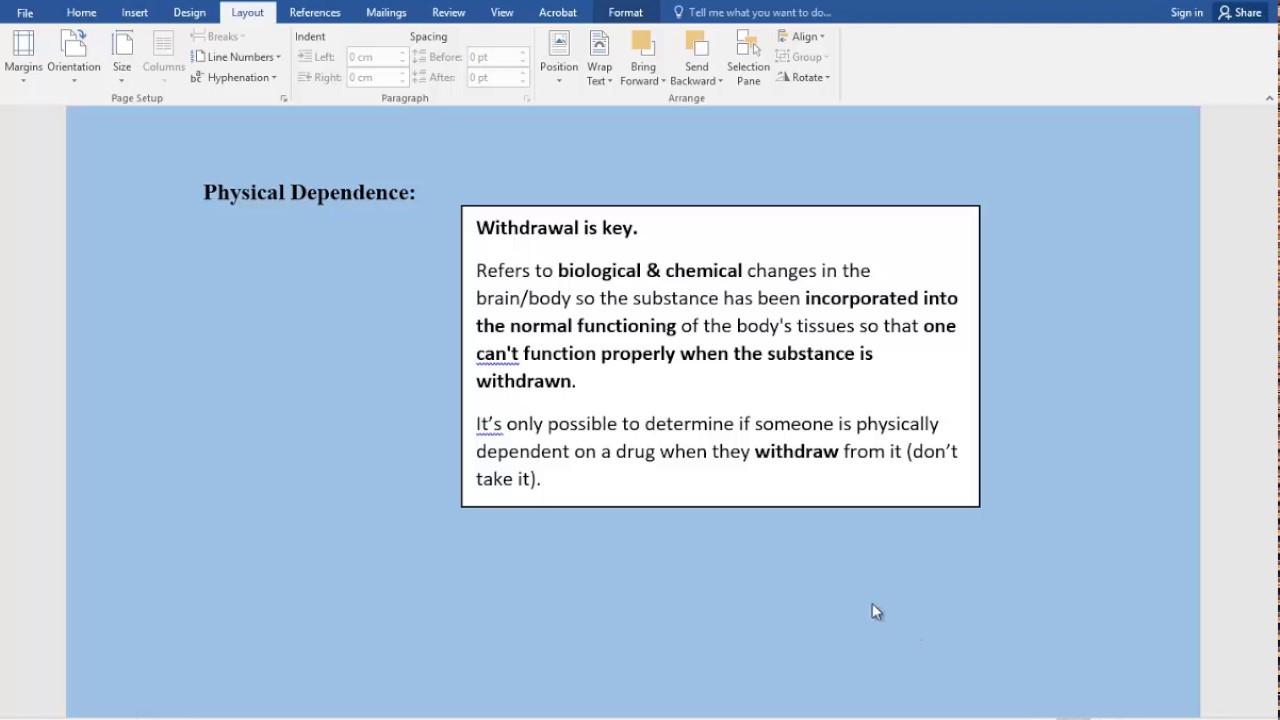This screenshot has height=720, width=1280.
Task: Adjust the Spacing After spinner arrows
Action: (x=522, y=77)
